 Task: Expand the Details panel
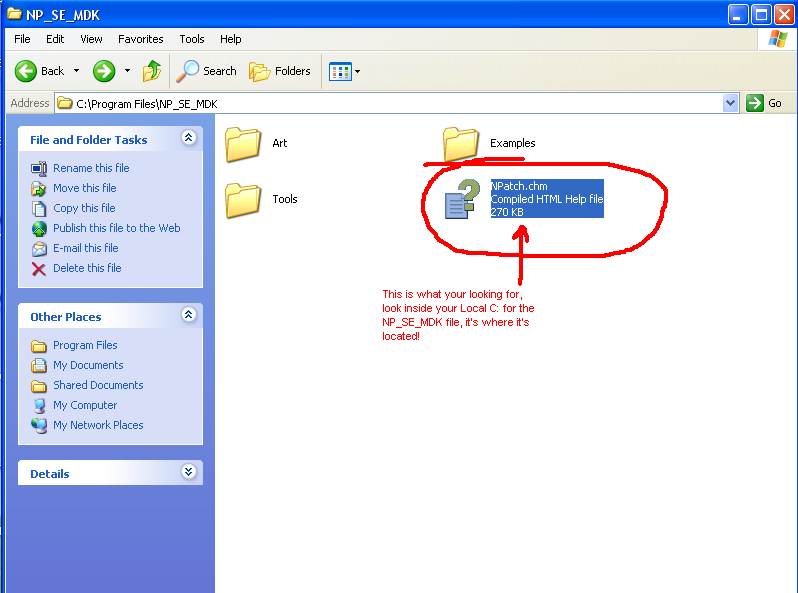(188, 473)
